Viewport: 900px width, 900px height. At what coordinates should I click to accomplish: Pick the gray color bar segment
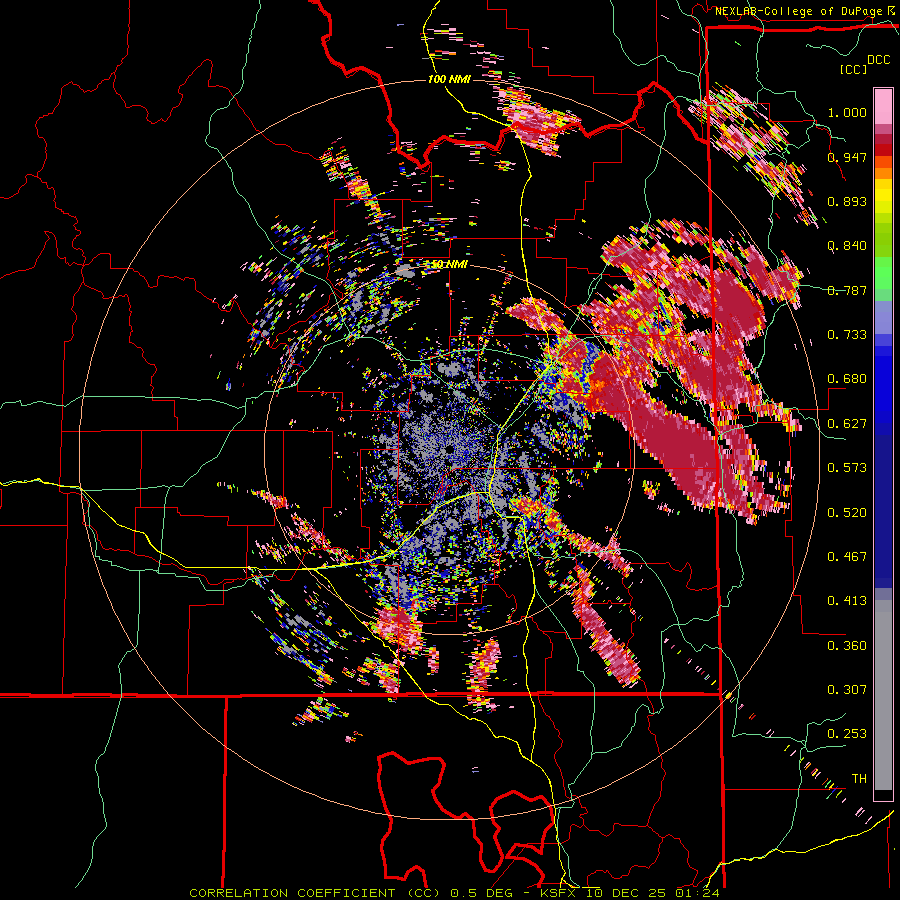click(x=883, y=695)
